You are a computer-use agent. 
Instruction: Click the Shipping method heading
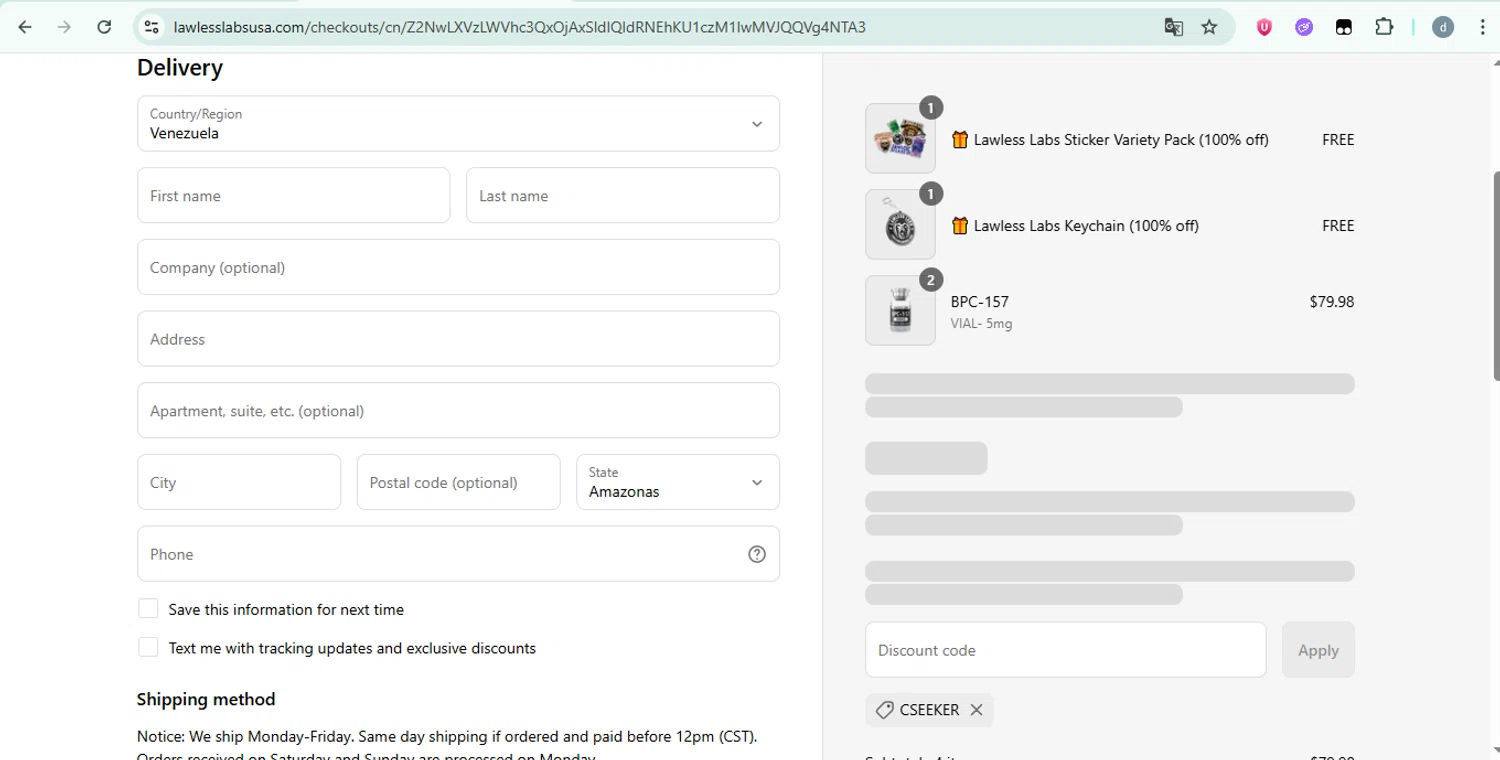pyautogui.click(x=206, y=699)
